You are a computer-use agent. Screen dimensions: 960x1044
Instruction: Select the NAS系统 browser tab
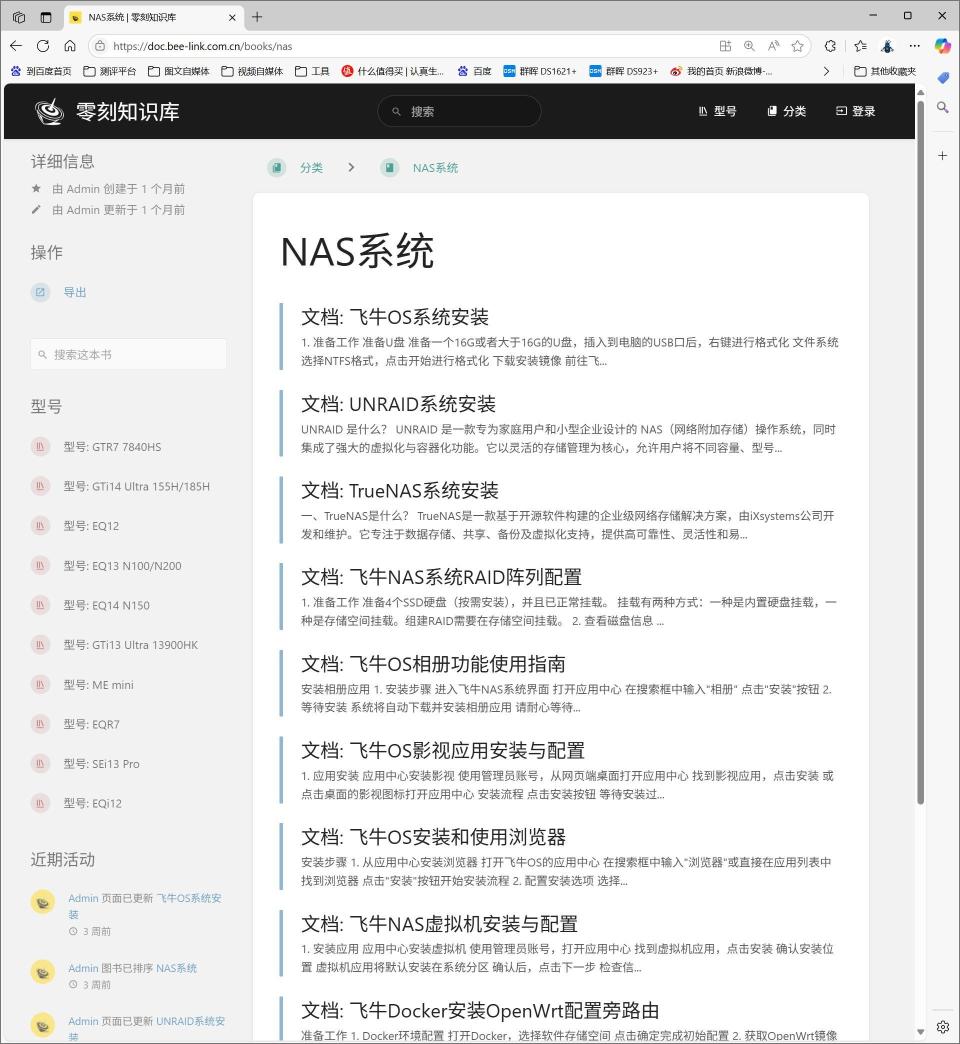[153, 17]
